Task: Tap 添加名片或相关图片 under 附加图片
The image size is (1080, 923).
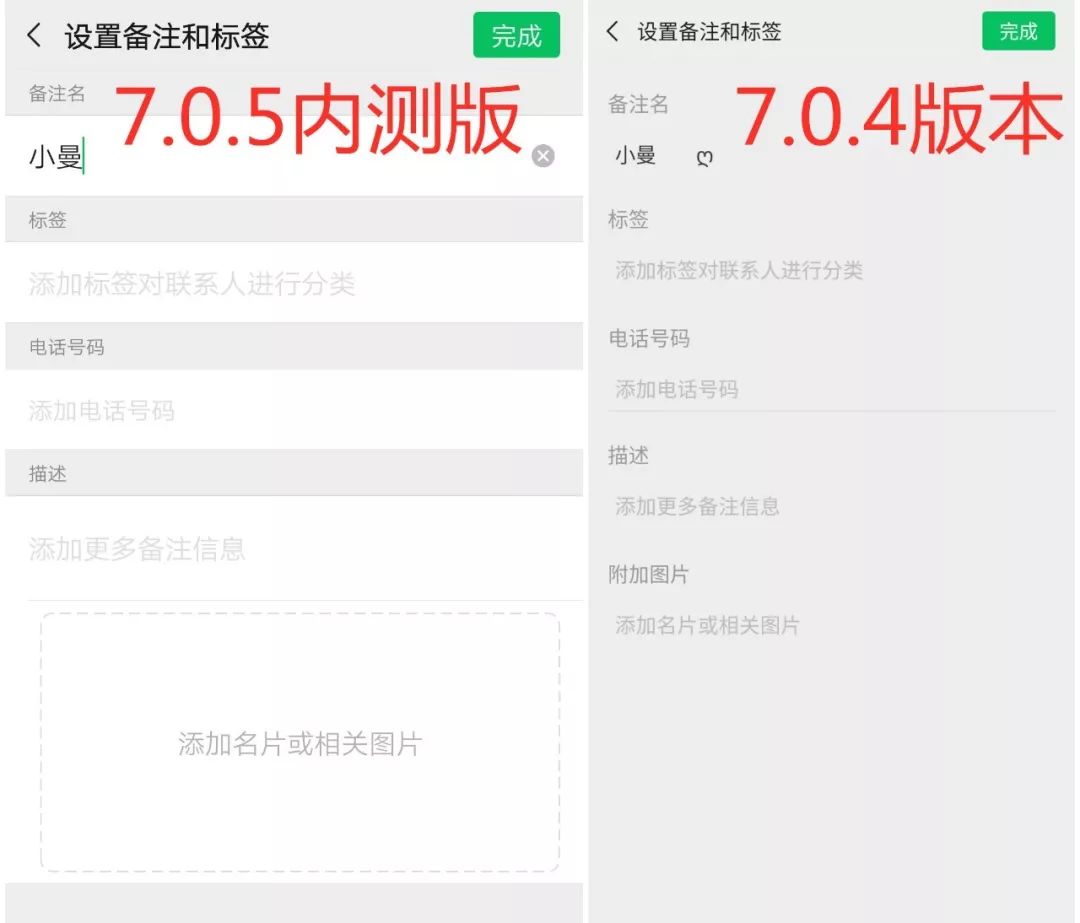Action: click(707, 625)
